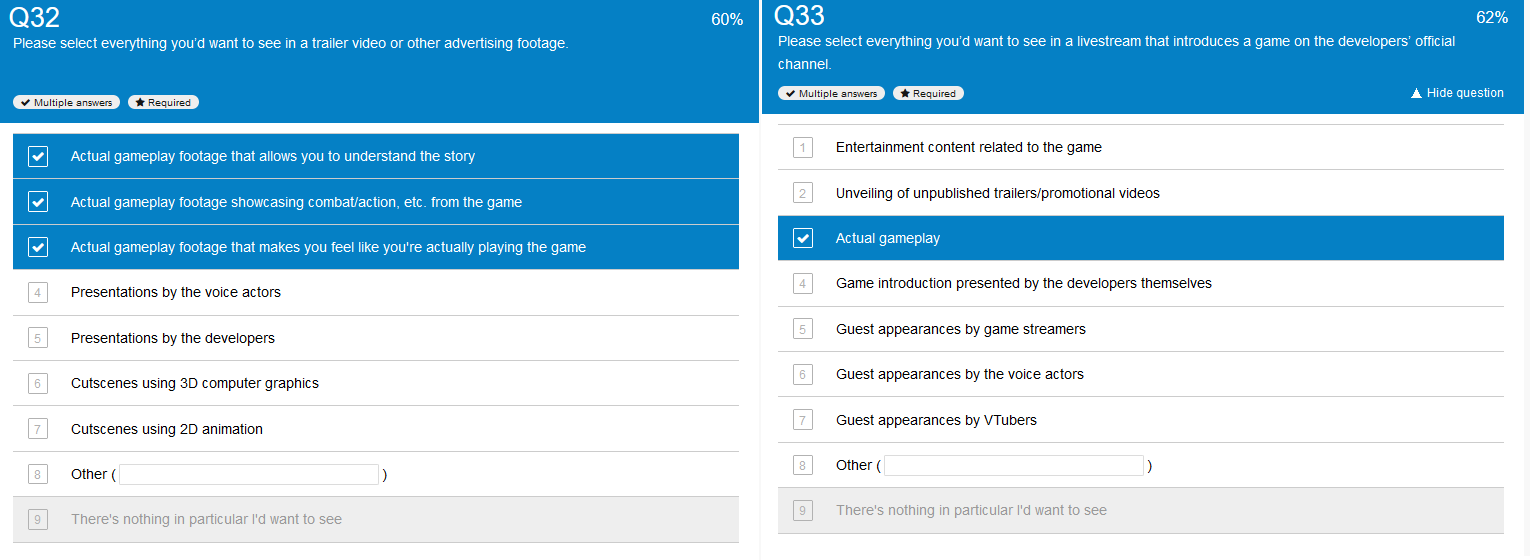Choose Cutscenes using 3D computer graphics
Image resolution: width=1530 pixels, height=560 pixels.
(x=376, y=383)
